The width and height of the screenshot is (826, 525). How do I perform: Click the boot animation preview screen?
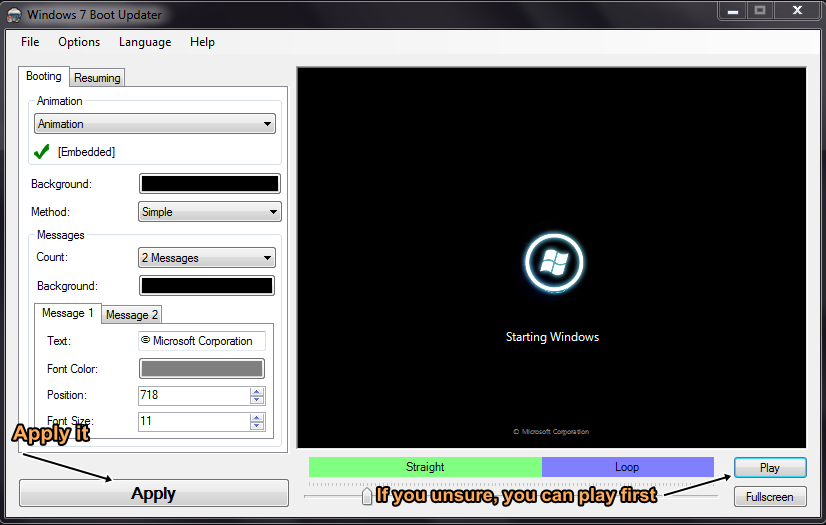(x=552, y=257)
